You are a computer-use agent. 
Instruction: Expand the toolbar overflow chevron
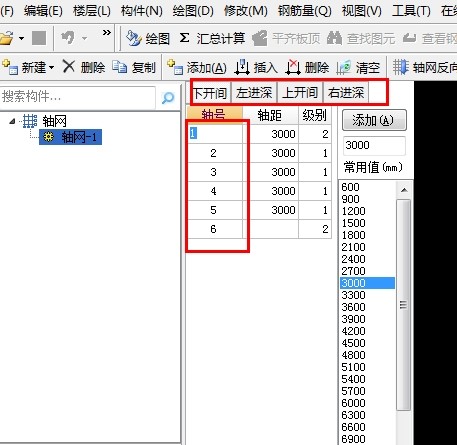pyautogui.click(x=107, y=33)
